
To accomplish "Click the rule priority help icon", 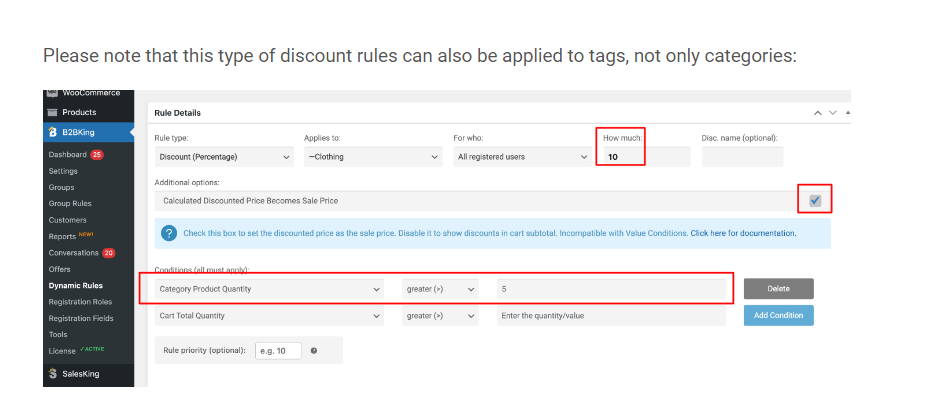I will point(314,351).
